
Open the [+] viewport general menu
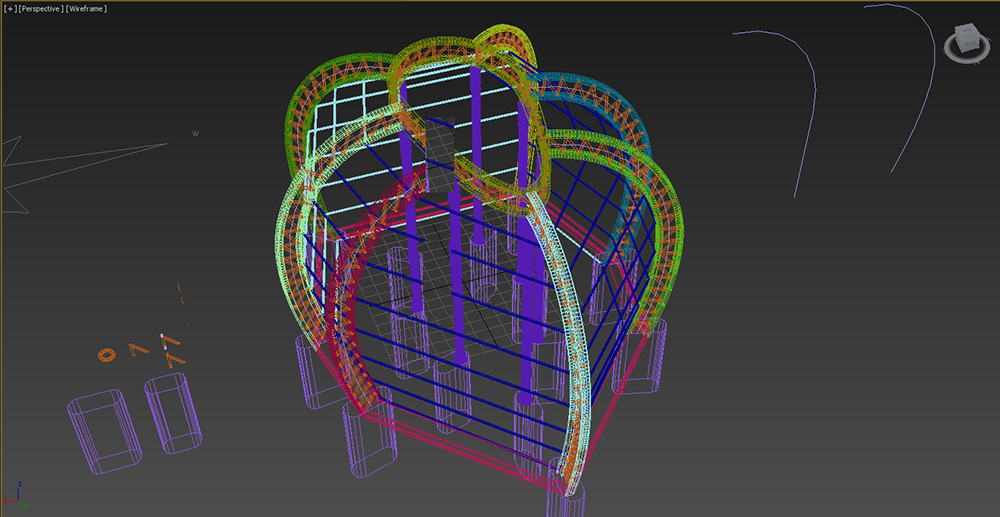[x=9, y=8]
